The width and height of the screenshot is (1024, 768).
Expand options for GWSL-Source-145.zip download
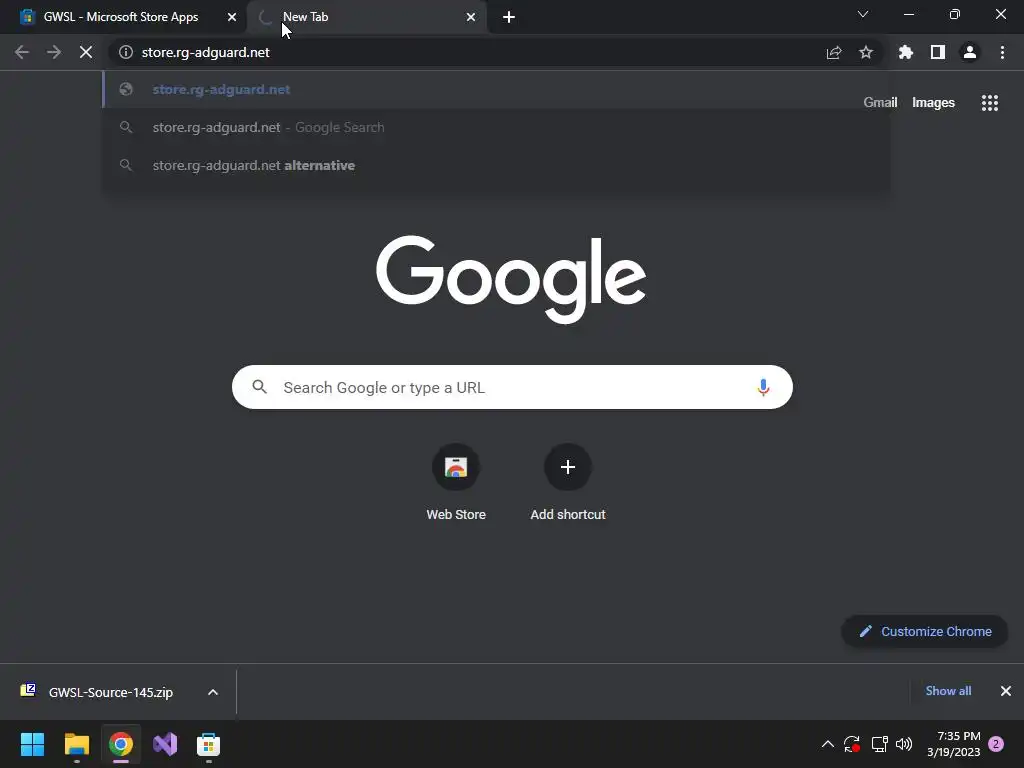pos(213,692)
